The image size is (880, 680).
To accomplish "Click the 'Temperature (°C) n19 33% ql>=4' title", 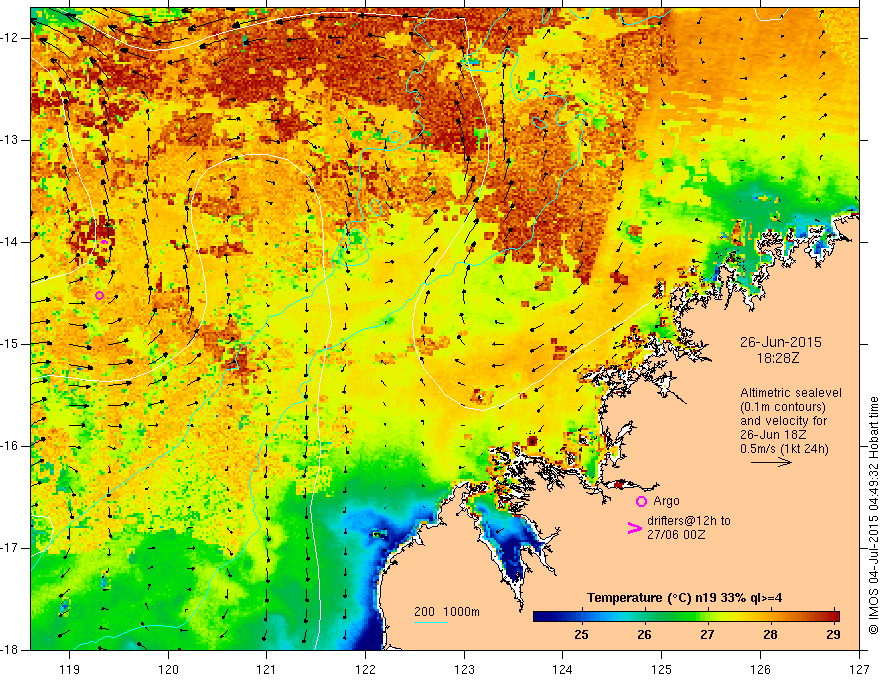I will 685,598.
